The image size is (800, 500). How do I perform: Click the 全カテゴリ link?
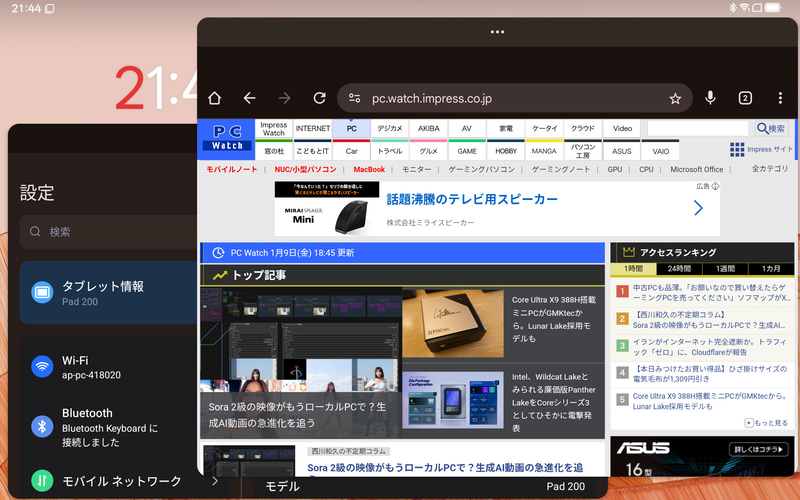(769, 168)
